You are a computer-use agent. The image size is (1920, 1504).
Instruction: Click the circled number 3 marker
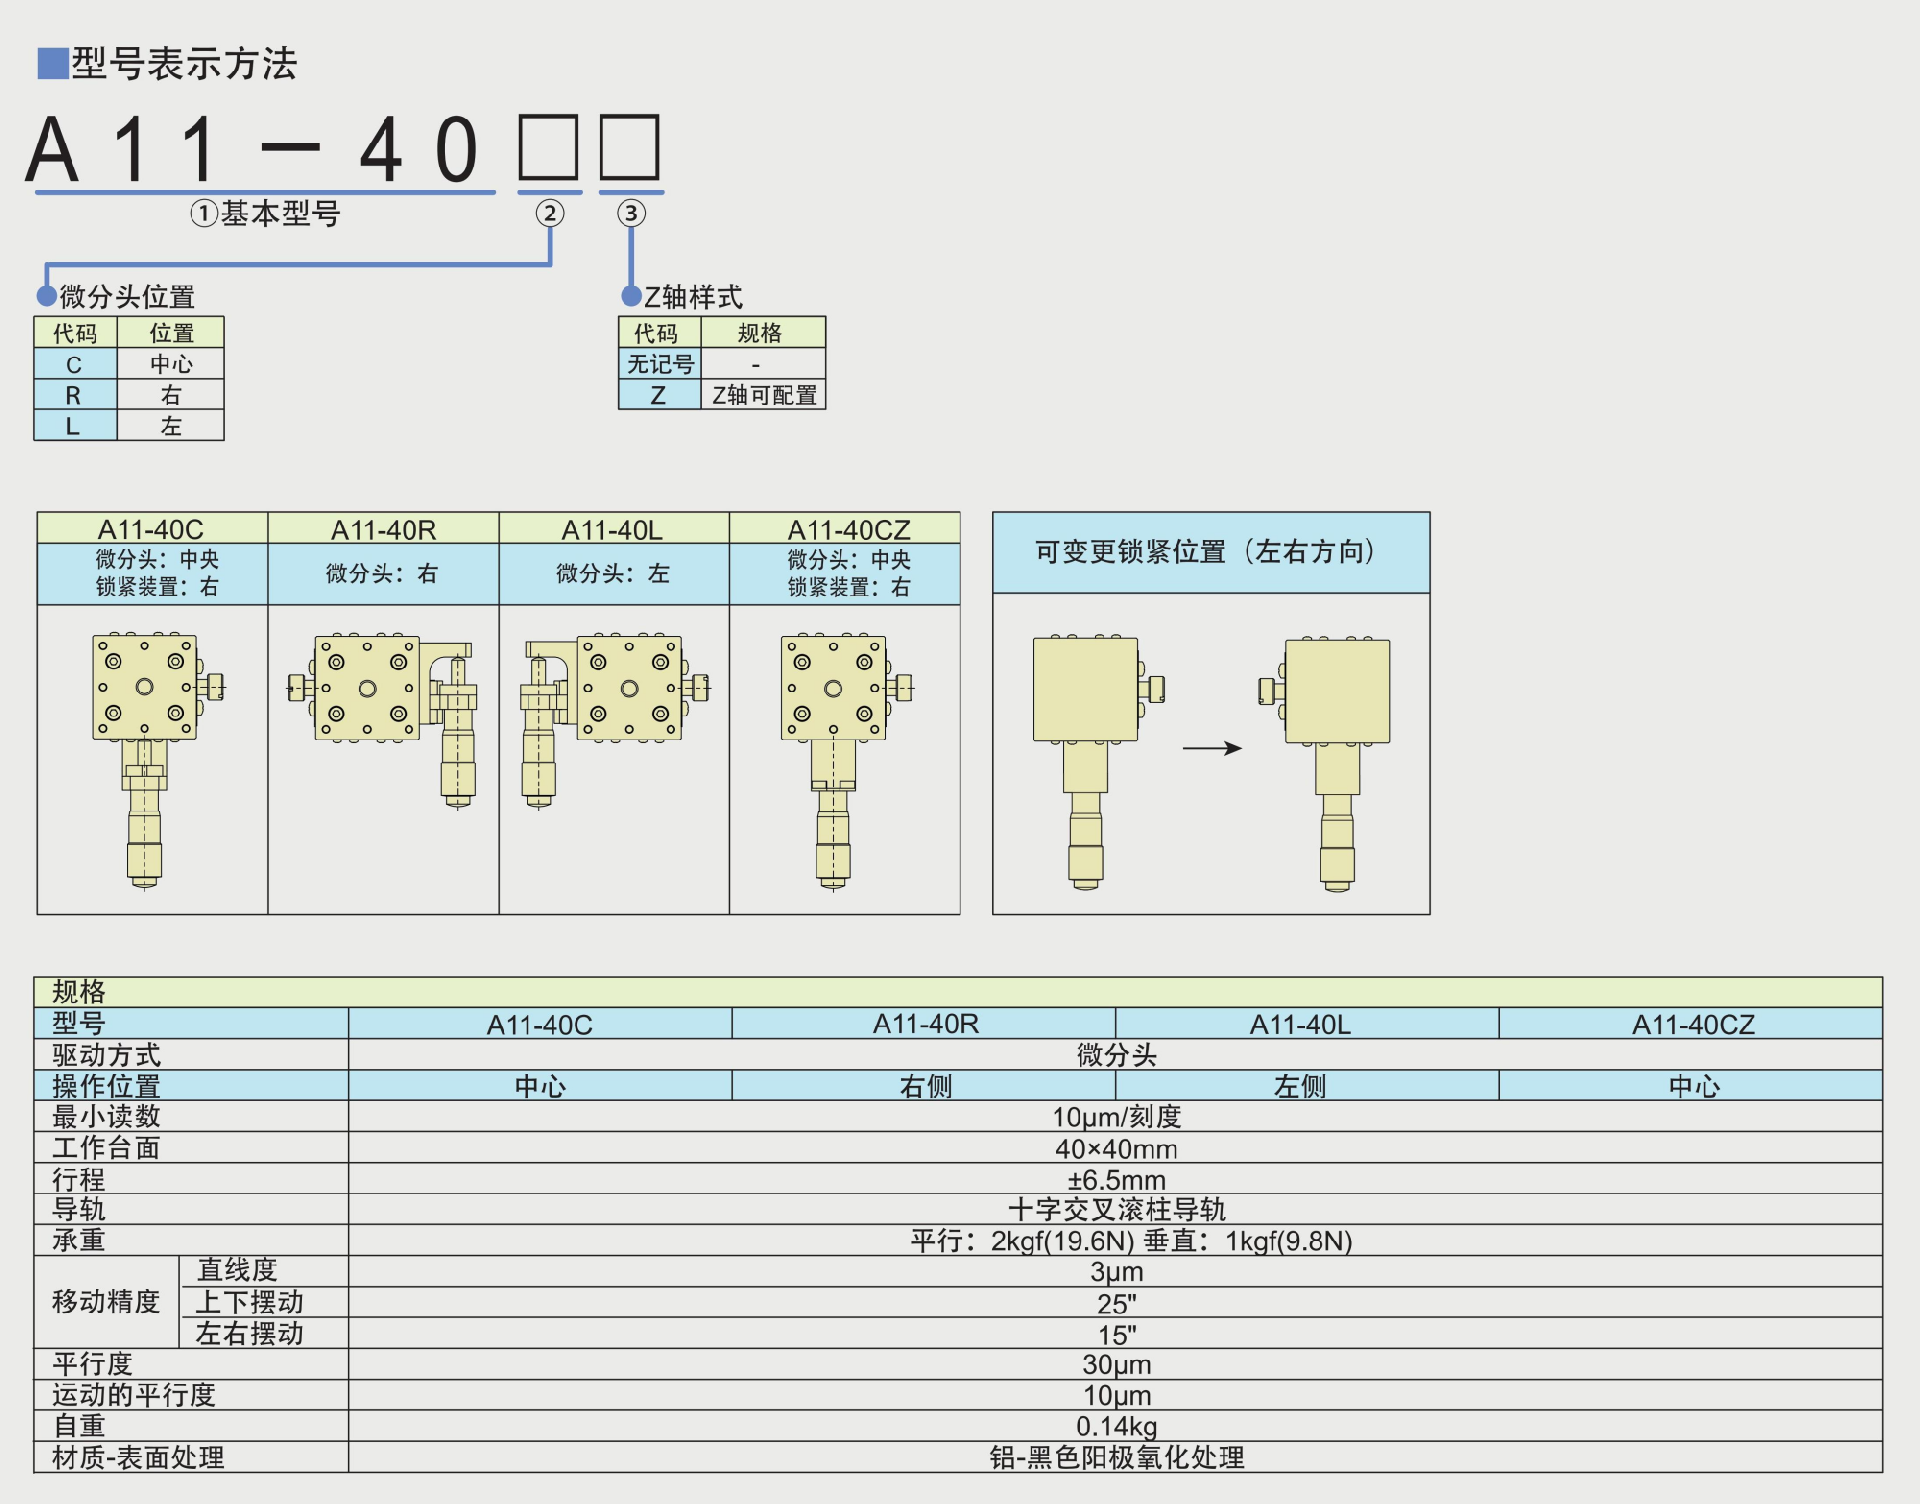point(630,213)
